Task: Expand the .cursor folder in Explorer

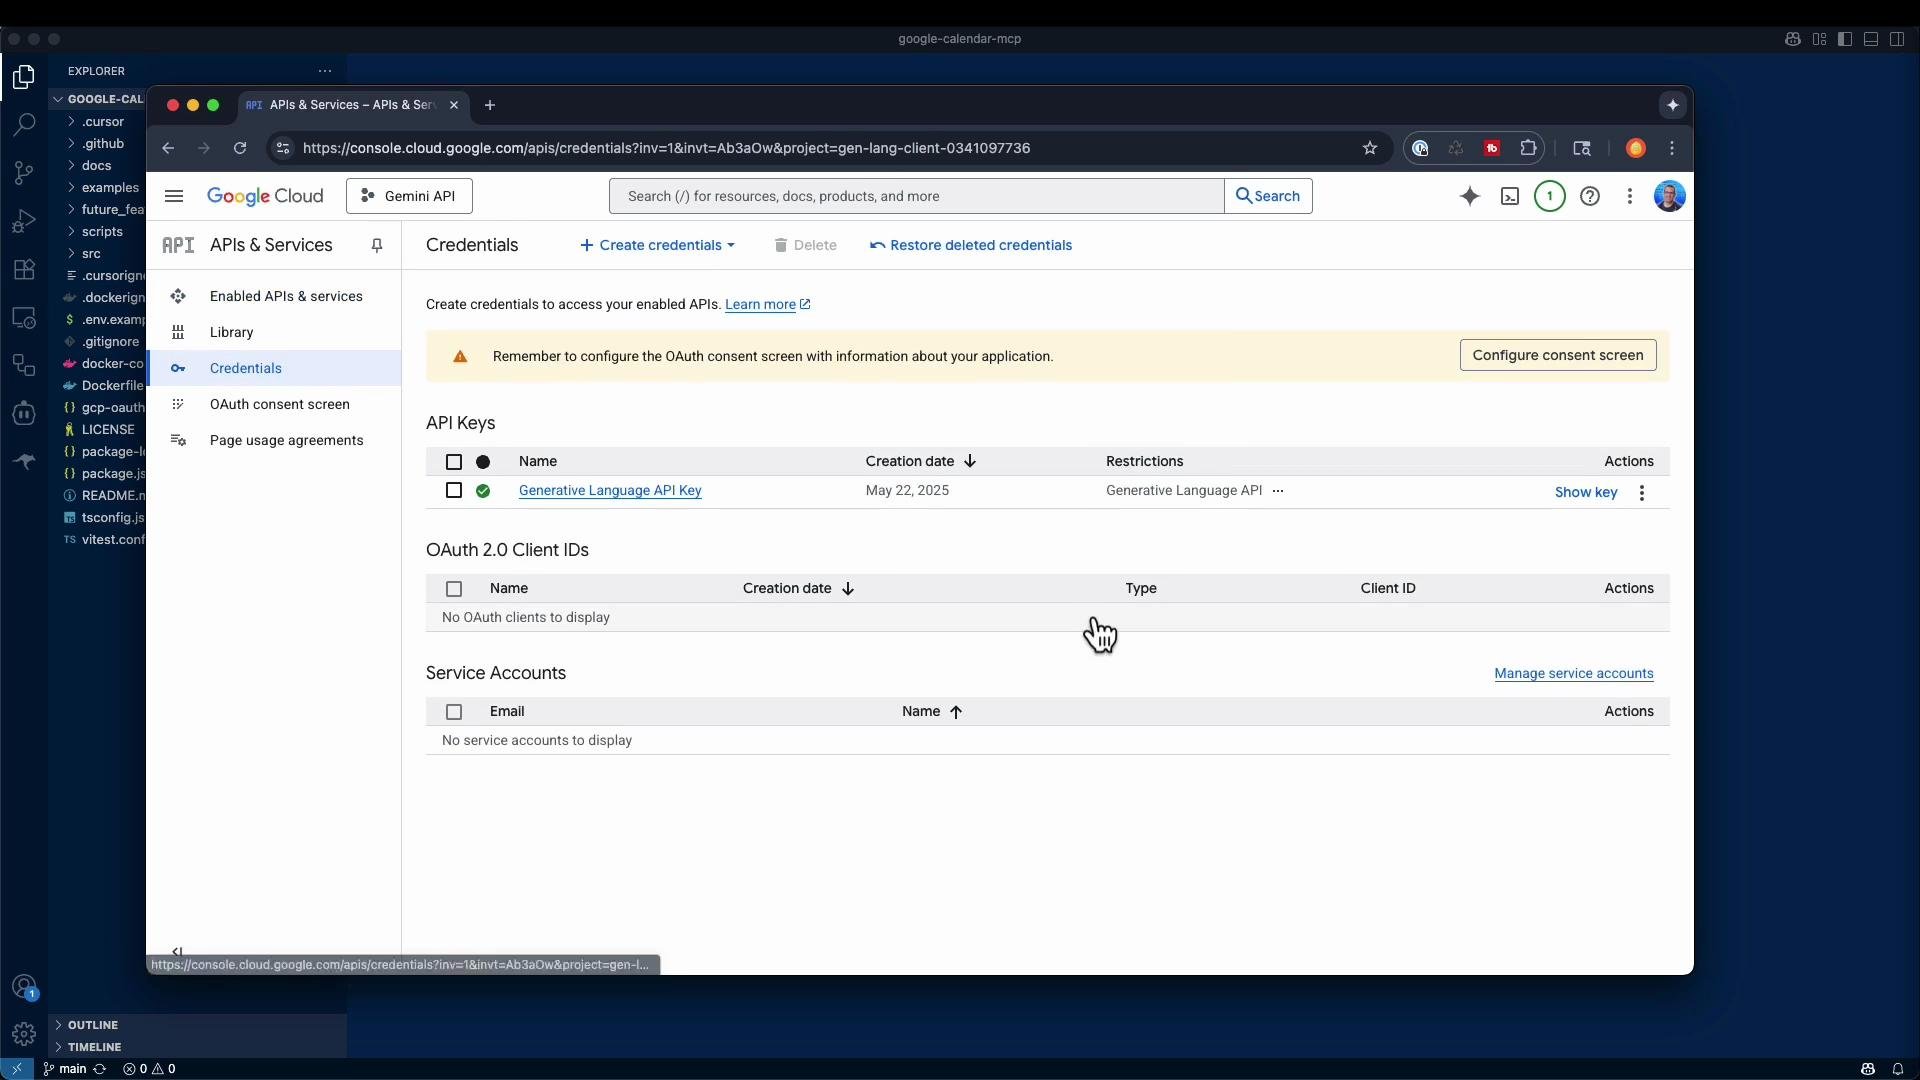Action: (103, 122)
